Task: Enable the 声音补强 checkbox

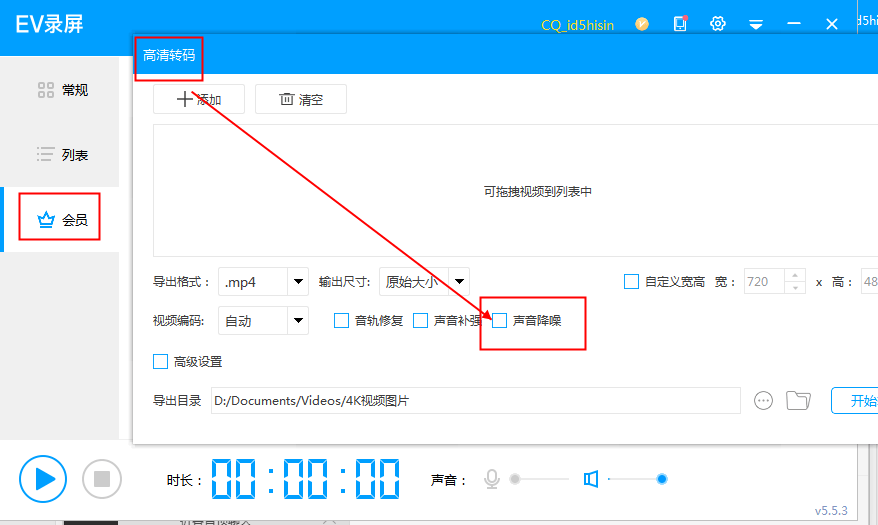Action: [420, 321]
